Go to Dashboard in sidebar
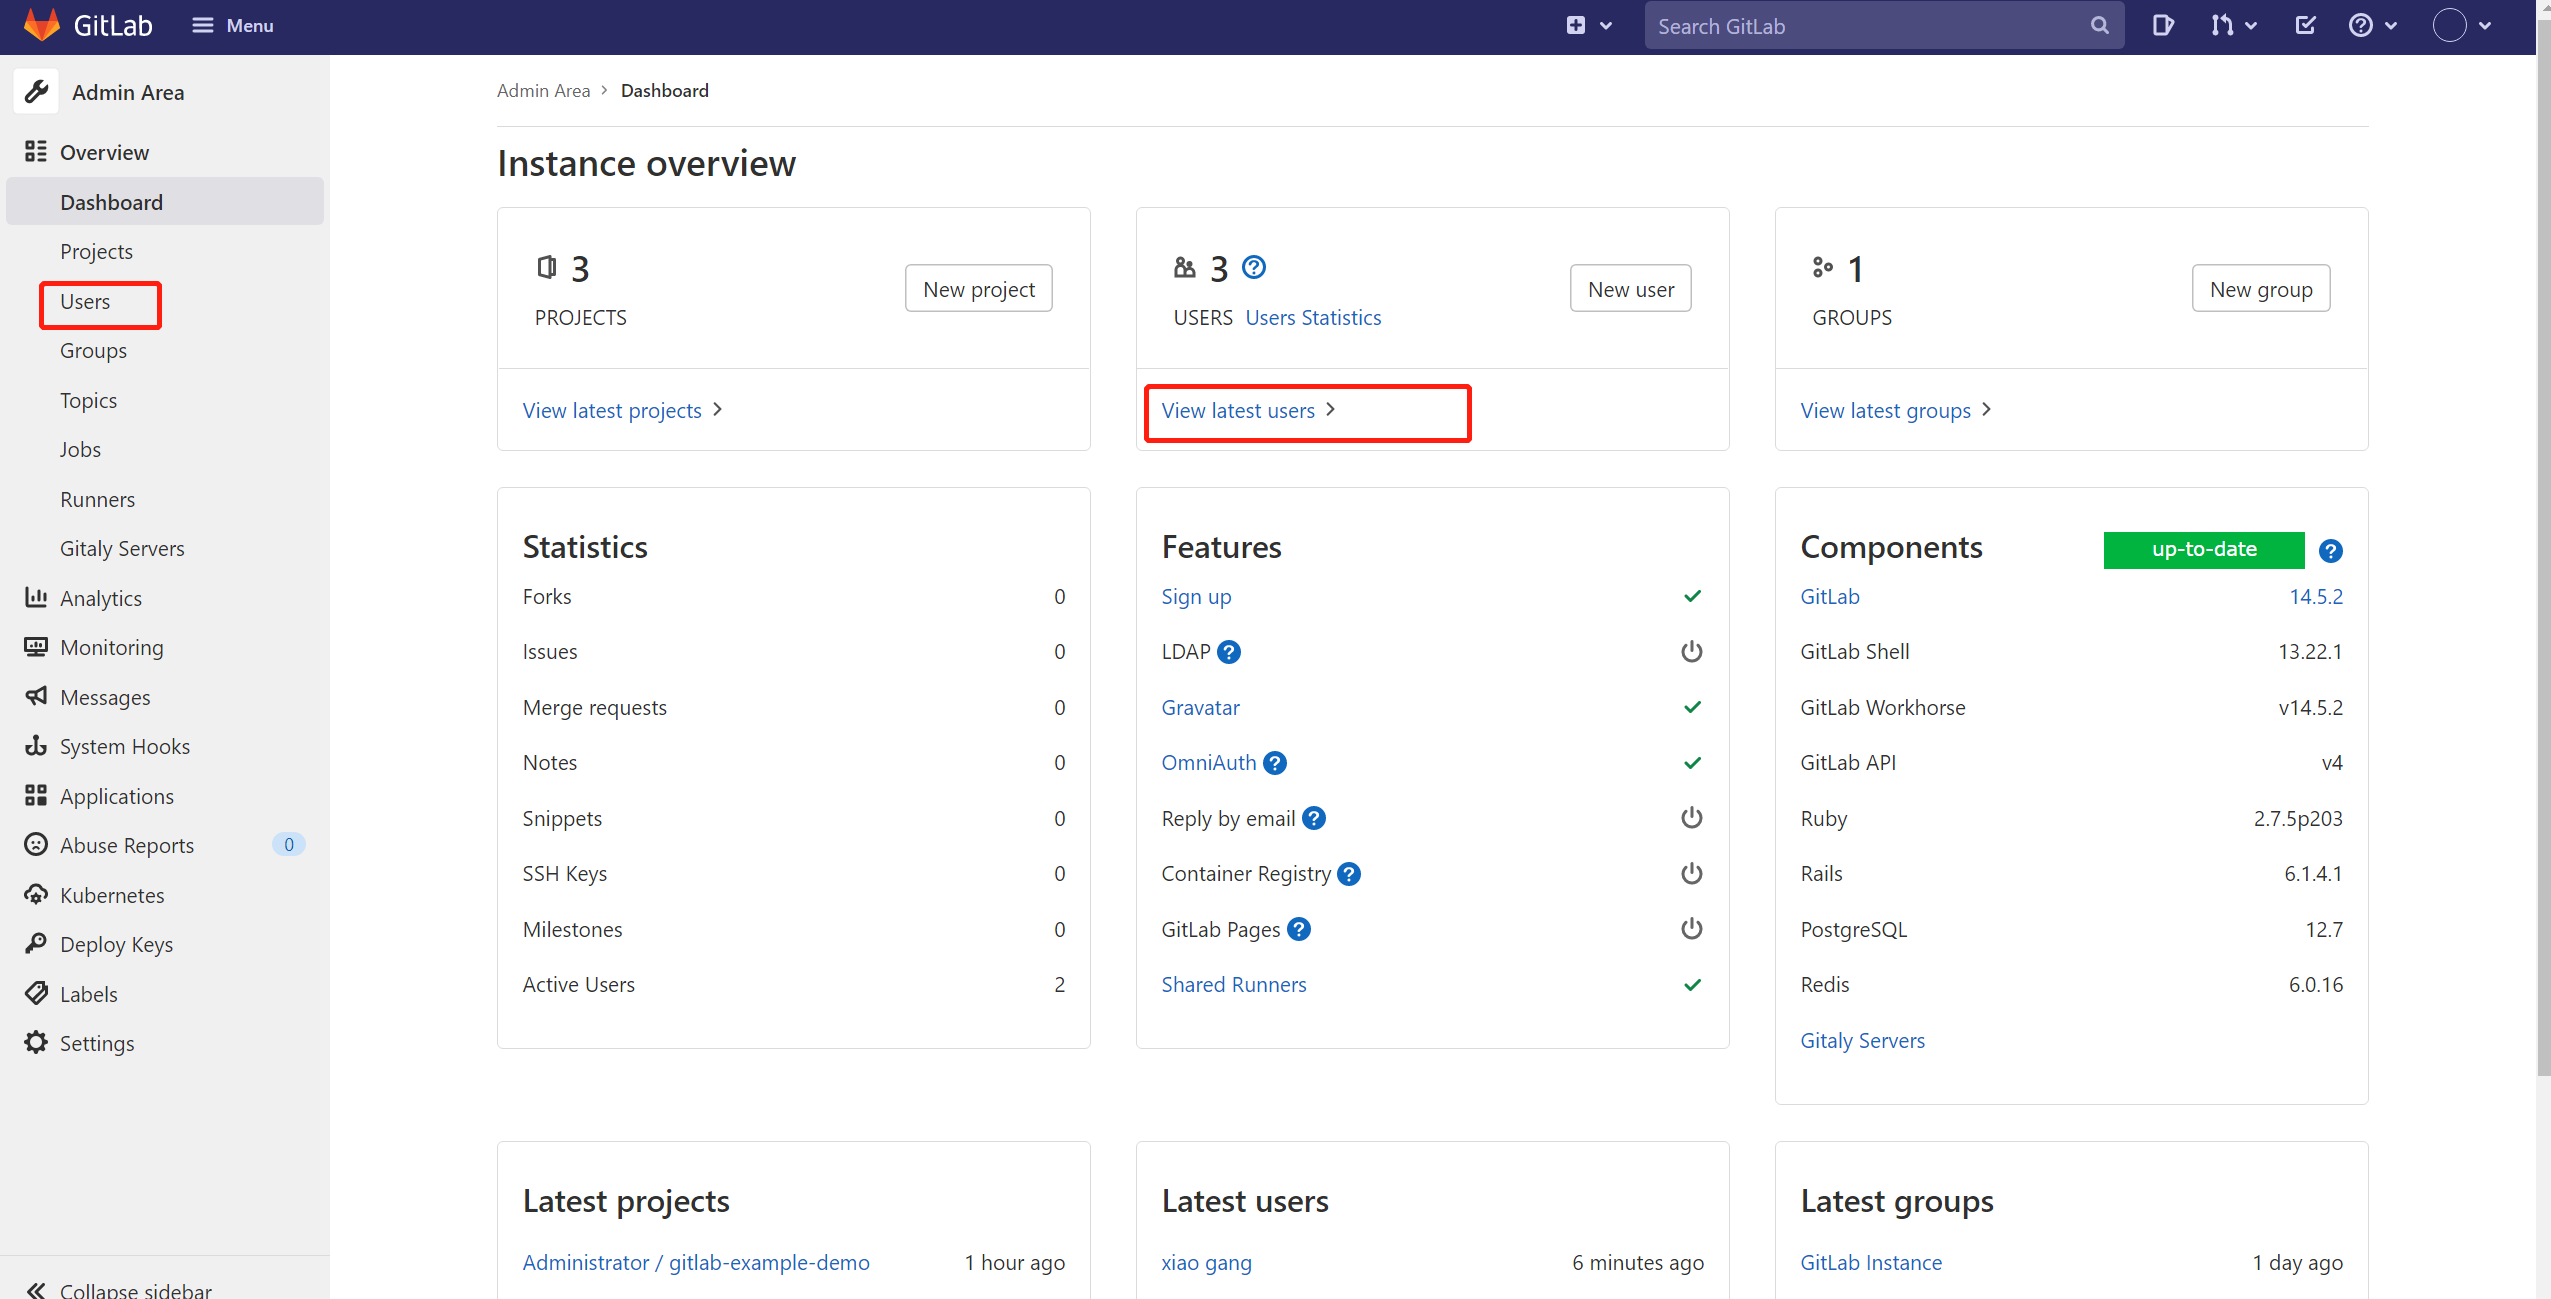The width and height of the screenshot is (2551, 1299). point(165,202)
